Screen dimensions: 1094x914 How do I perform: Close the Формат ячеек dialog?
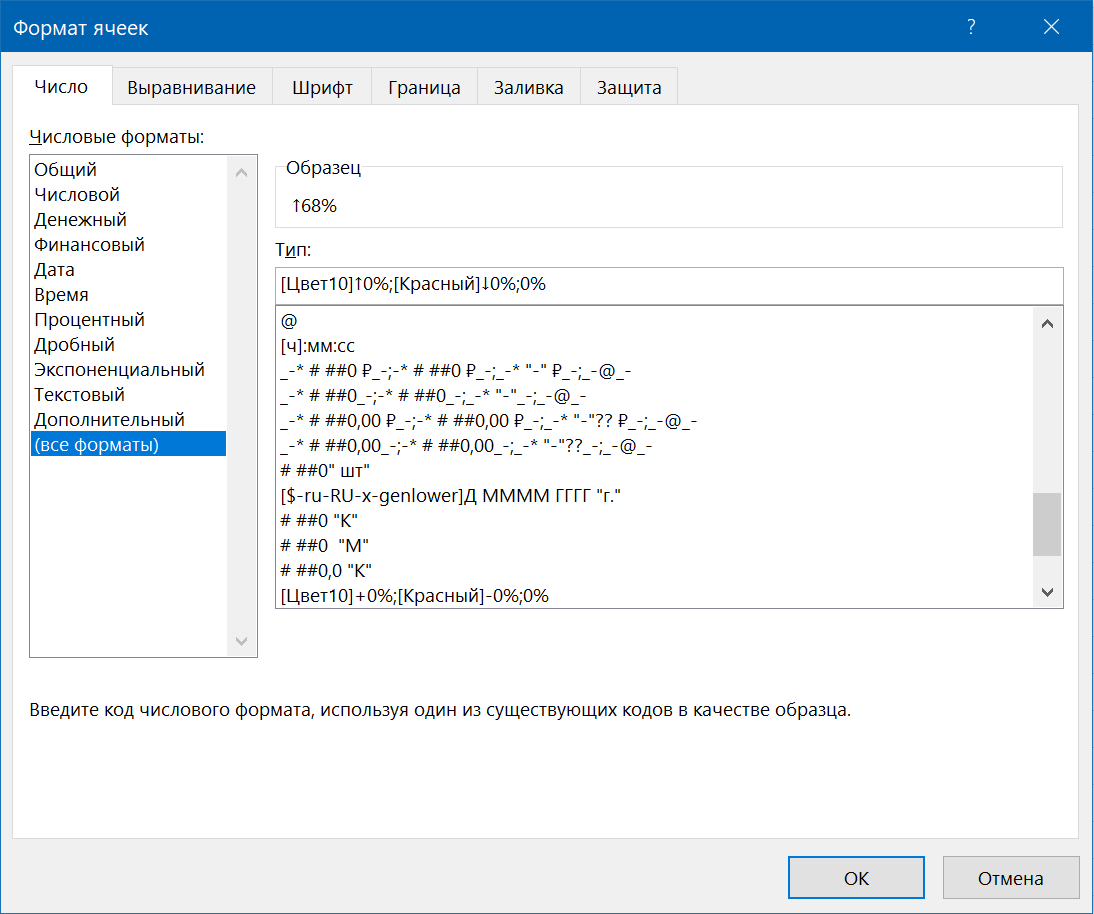point(1051,27)
